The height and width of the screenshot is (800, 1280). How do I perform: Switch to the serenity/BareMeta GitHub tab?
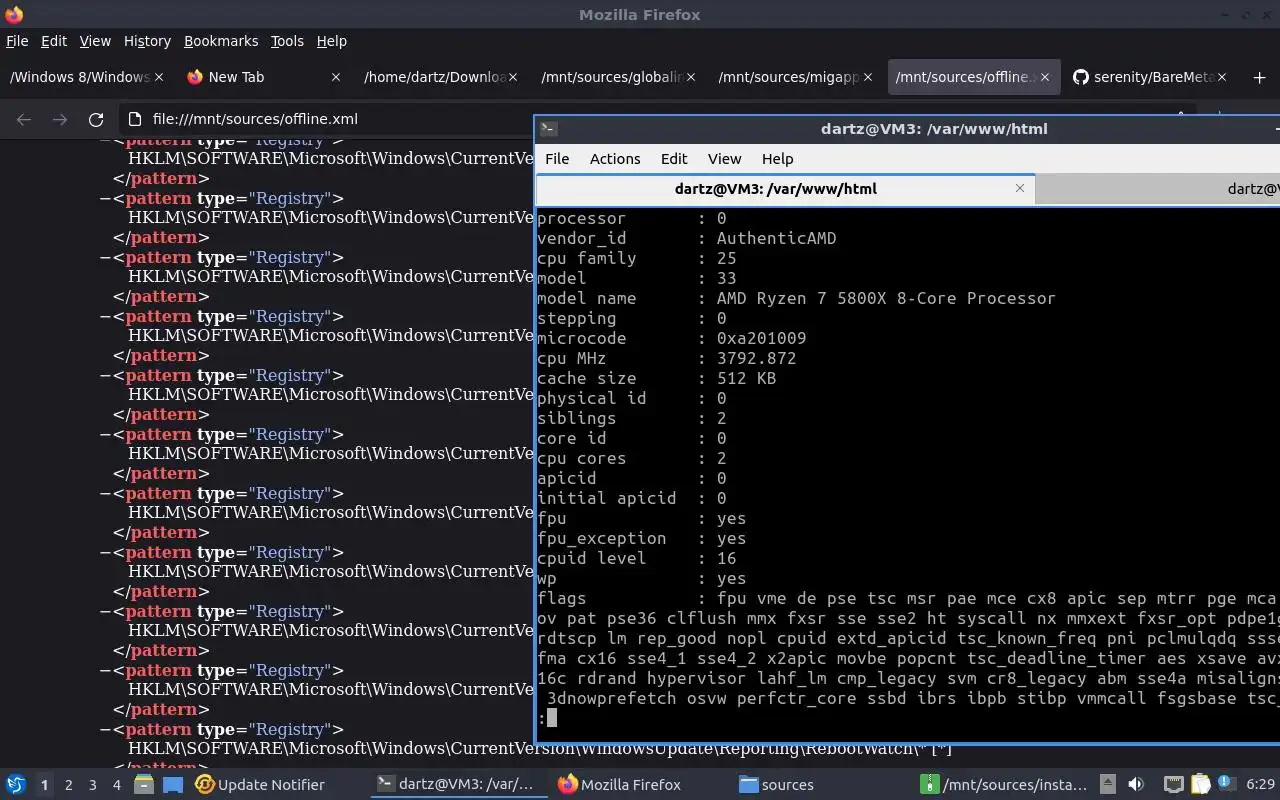[x=1150, y=77]
